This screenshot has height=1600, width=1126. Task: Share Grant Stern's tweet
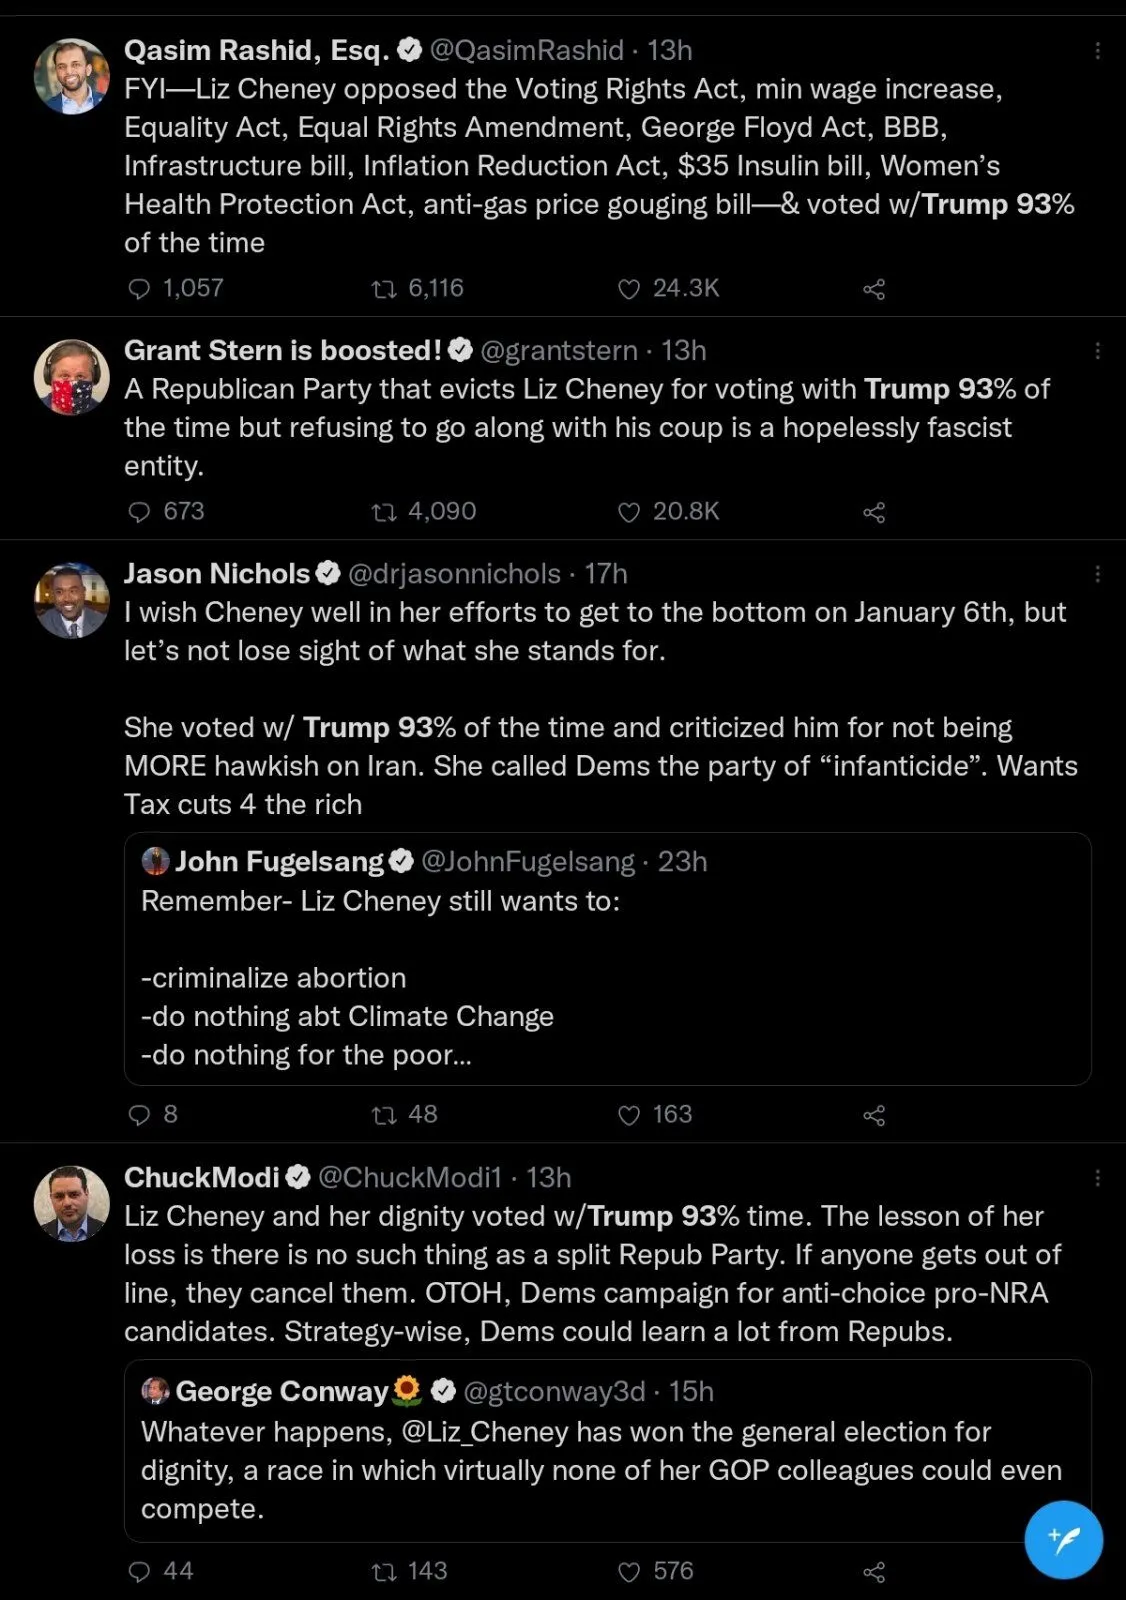[874, 513]
